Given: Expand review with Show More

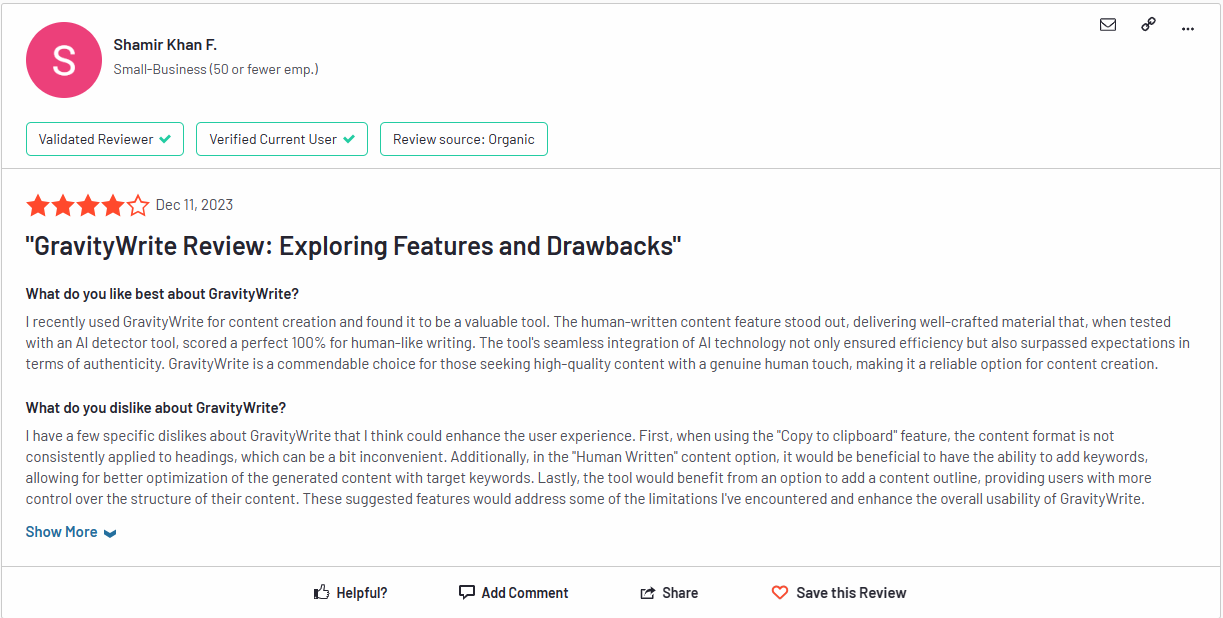Looking at the screenshot, I should pyautogui.click(x=62, y=532).
